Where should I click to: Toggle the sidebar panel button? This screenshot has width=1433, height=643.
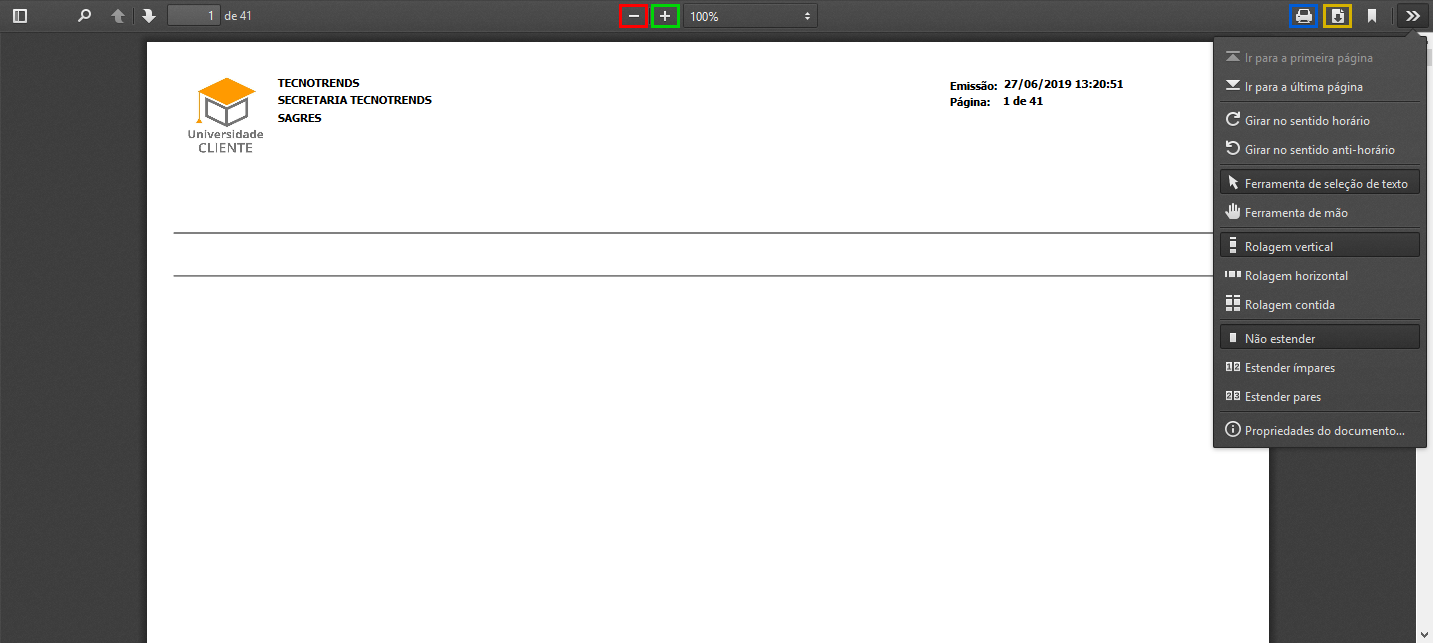coord(20,16)
